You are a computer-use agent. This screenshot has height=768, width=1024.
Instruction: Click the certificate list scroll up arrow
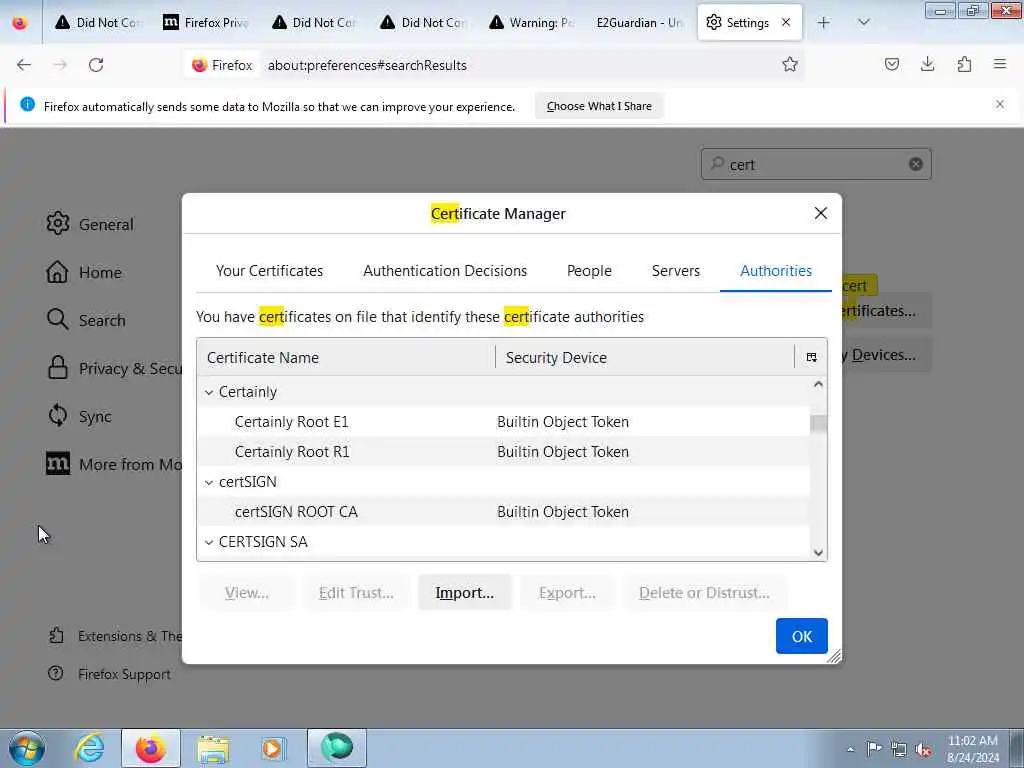pos(818,385)
